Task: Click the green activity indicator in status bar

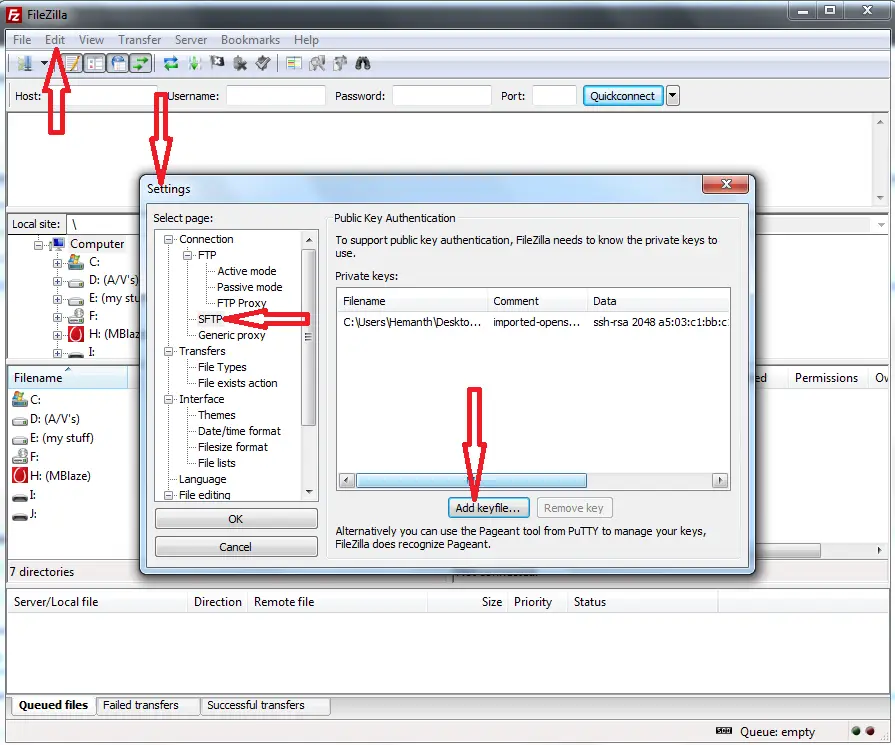Action: pyautogui.click(x=856, y=731)
